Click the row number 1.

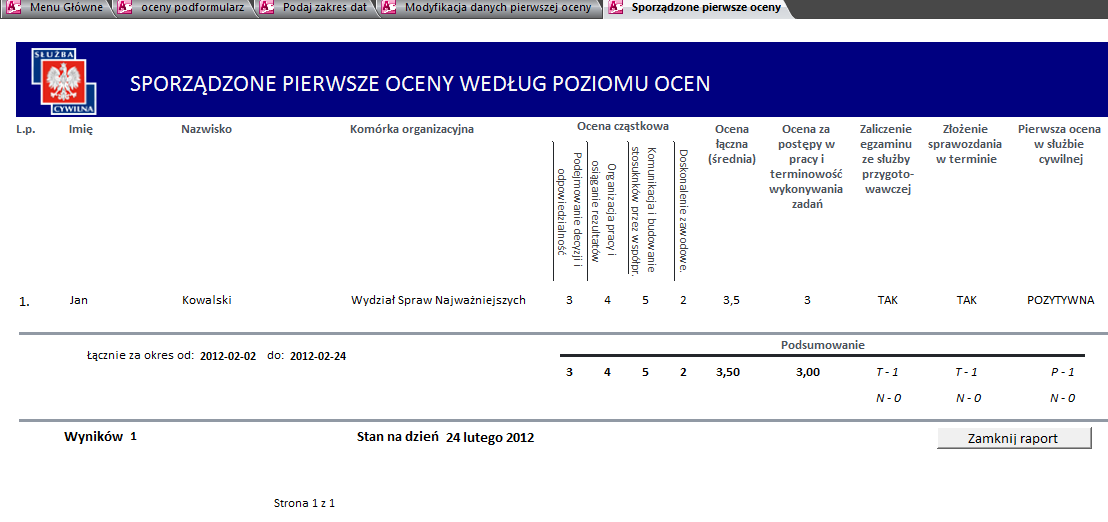24,302
